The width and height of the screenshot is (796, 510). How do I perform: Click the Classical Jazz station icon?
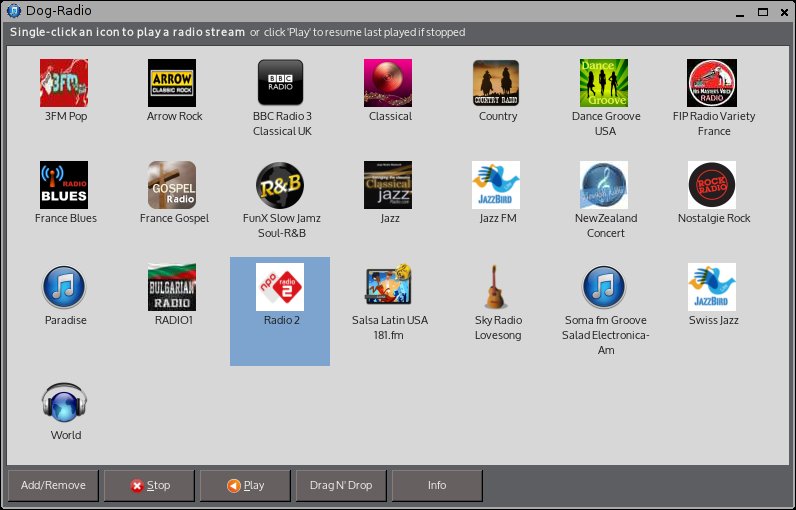coord(388,185)
